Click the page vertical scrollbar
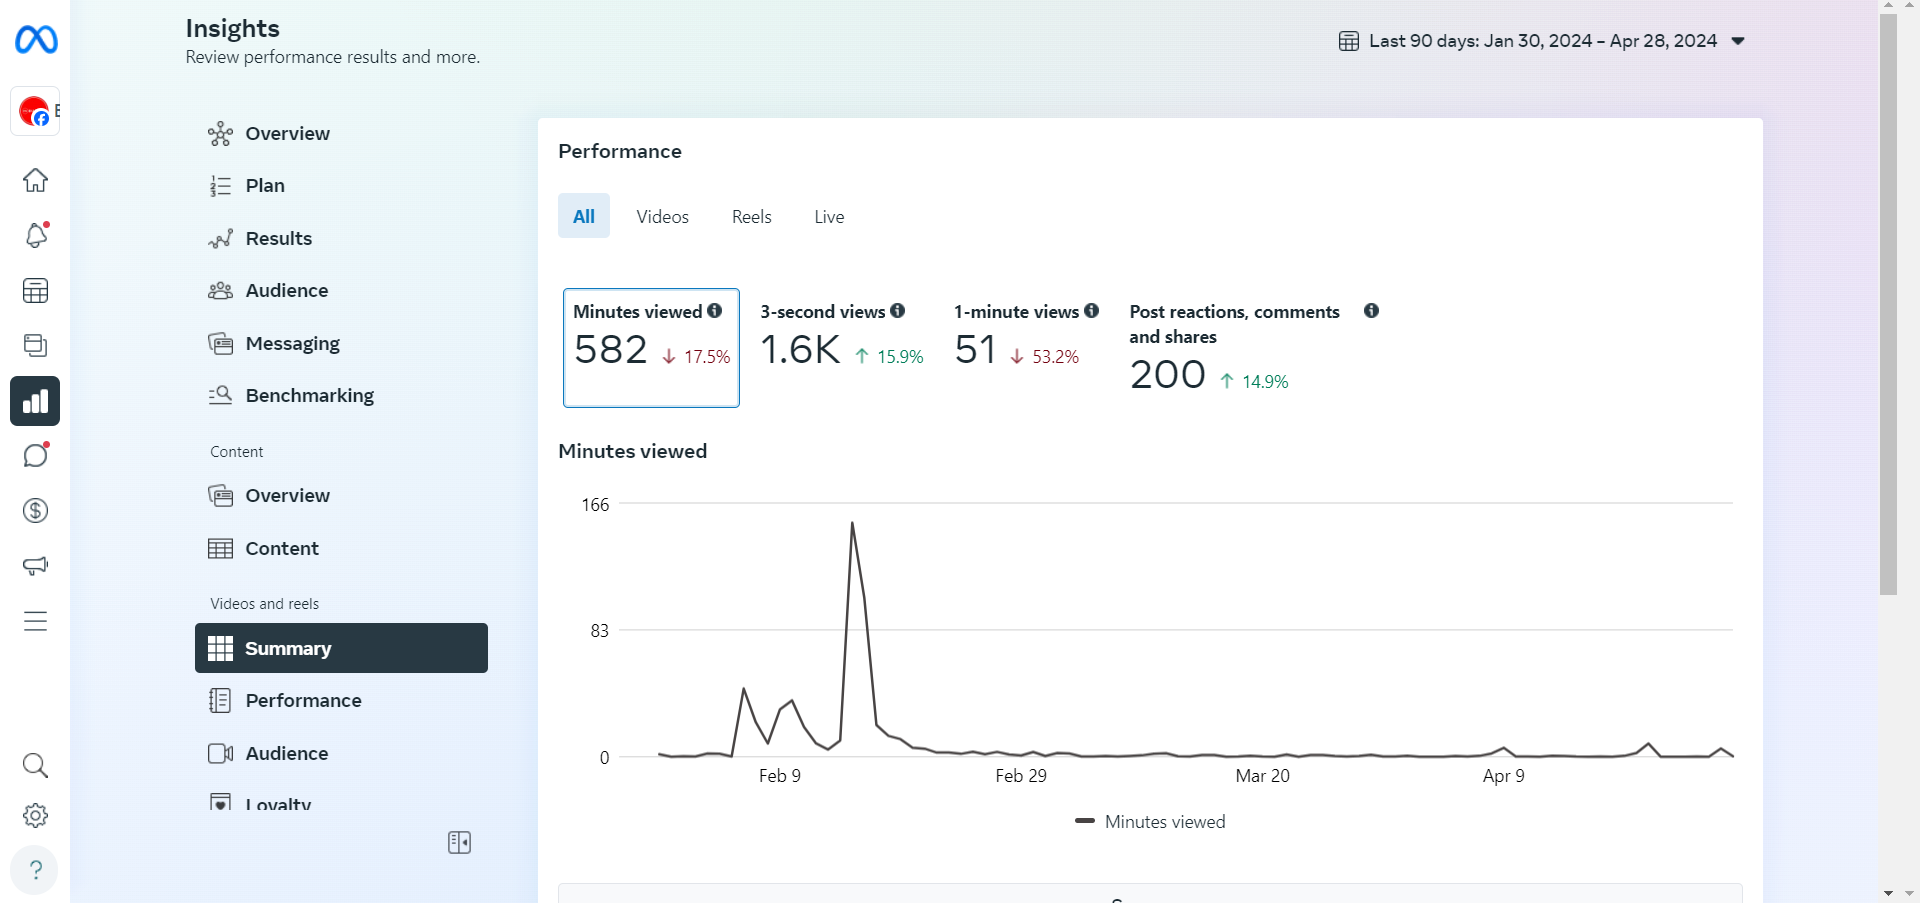 coord(1888,304)
